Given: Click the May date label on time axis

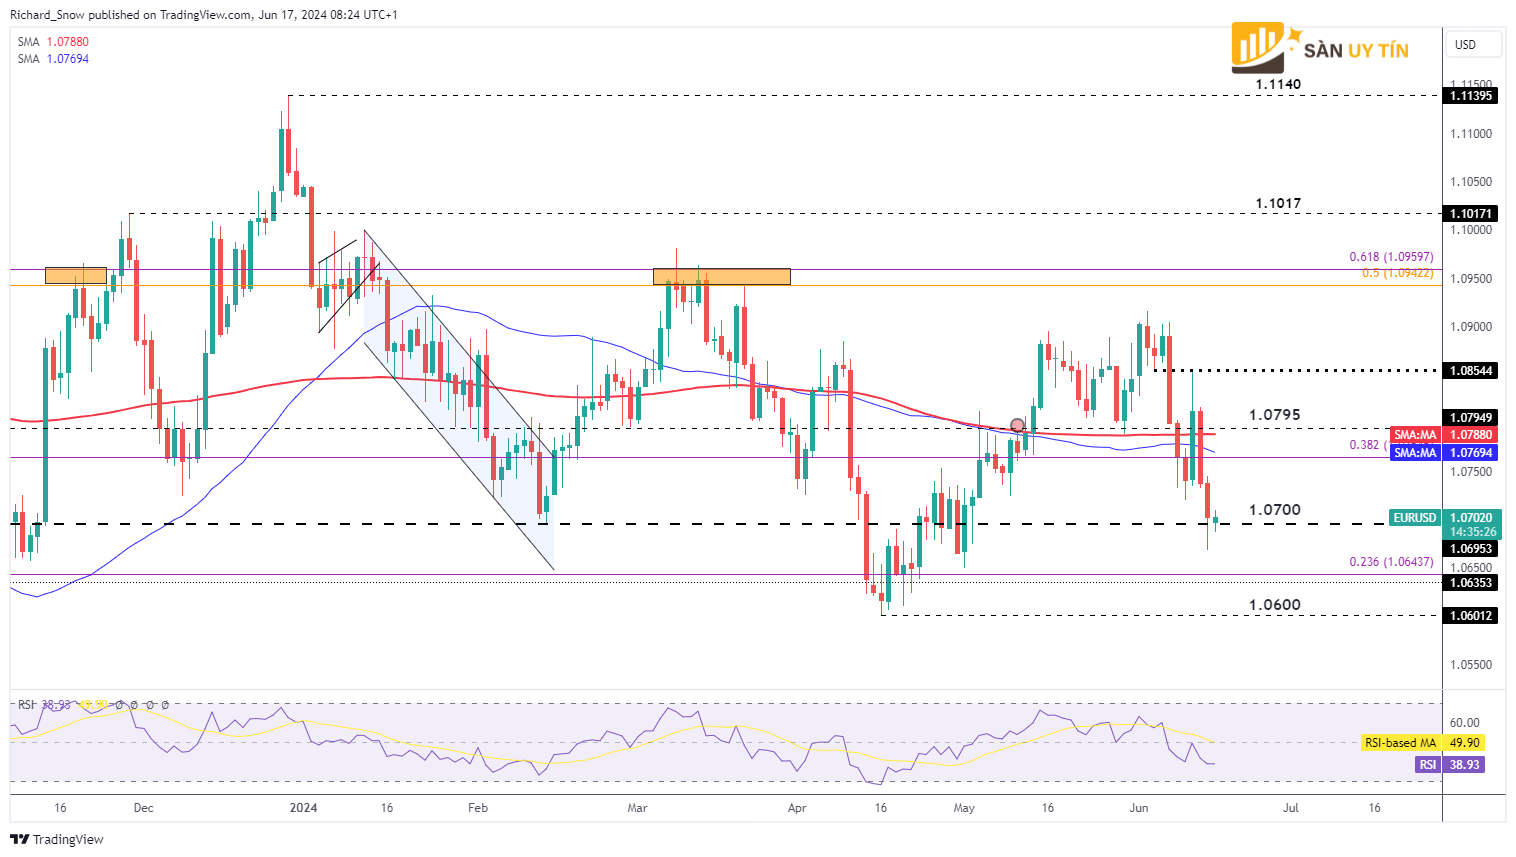Looking at the screenshot, I should coord(964,808).
